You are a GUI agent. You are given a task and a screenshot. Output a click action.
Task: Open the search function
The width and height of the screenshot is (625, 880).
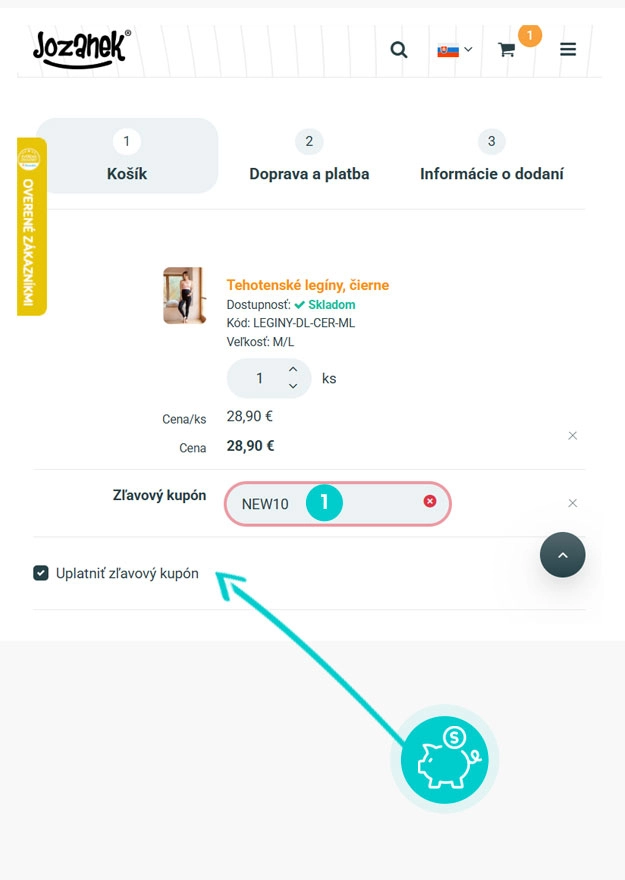(x=399, y=48)
